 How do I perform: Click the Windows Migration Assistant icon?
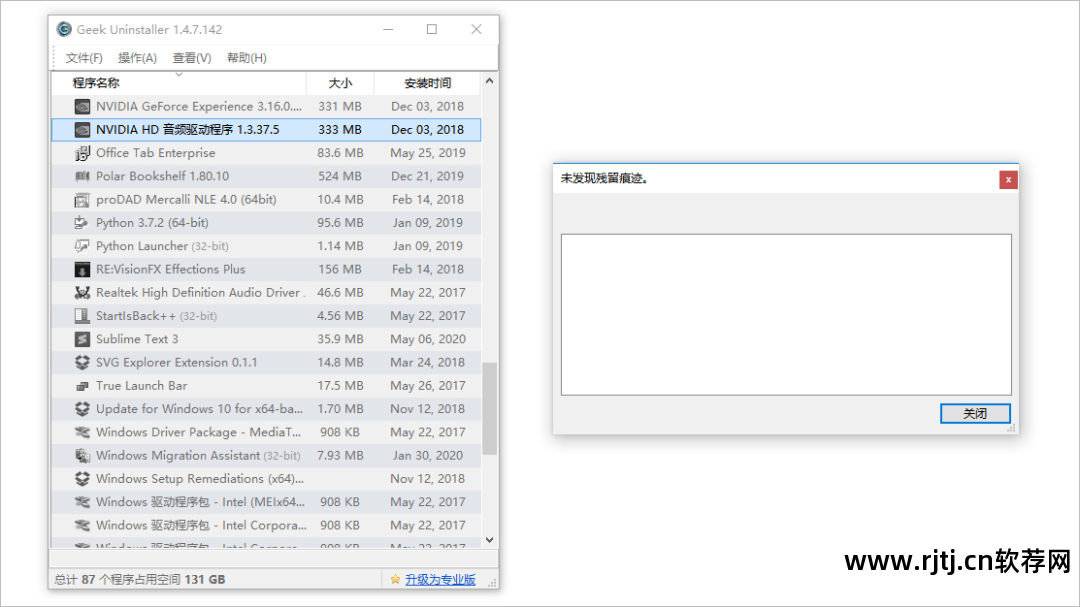82,455
